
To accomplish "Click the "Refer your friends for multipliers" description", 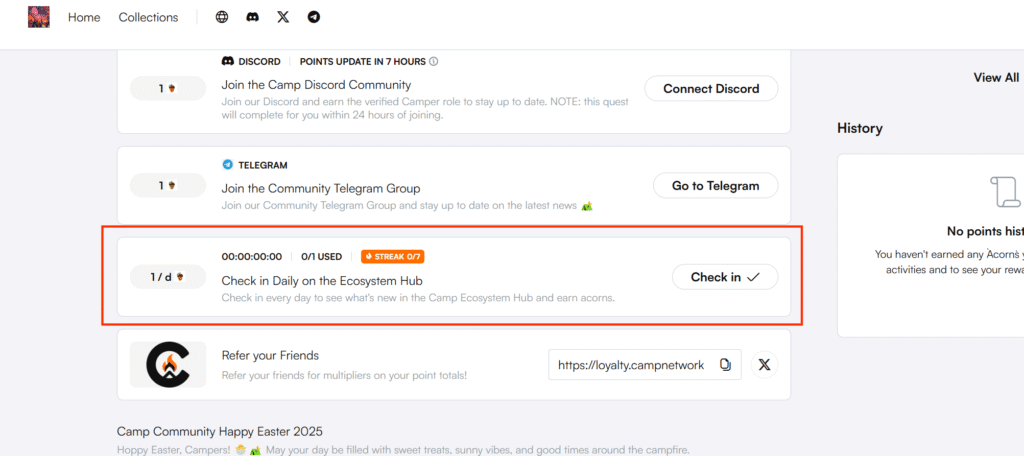I will tap(344, 376).
